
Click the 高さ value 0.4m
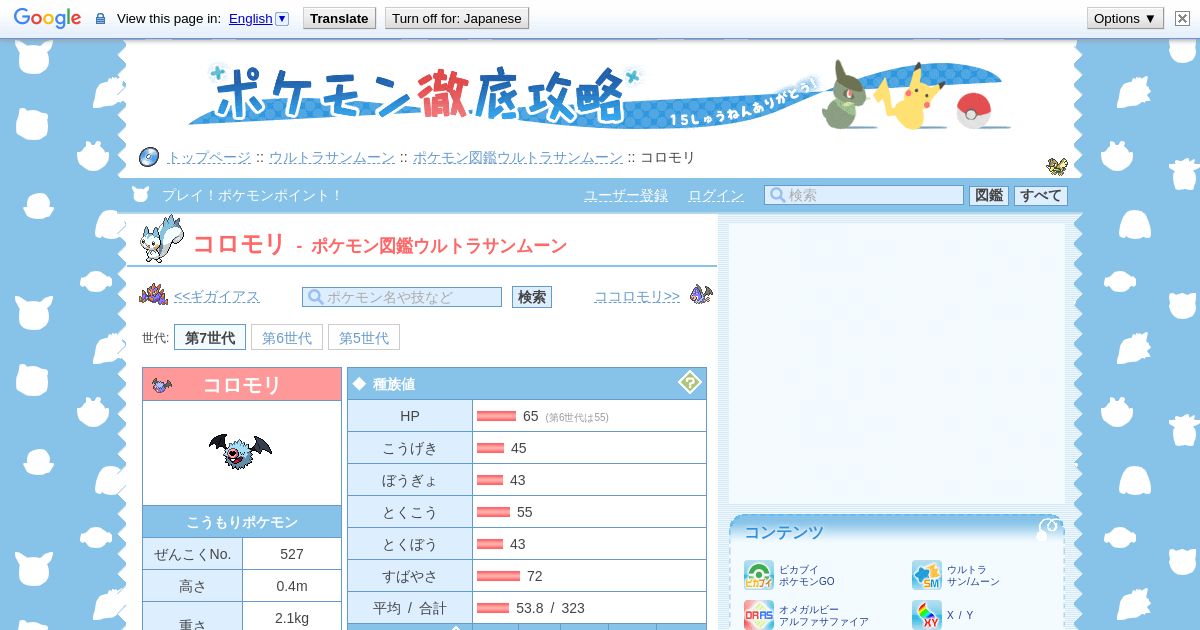tap(292, 586)
